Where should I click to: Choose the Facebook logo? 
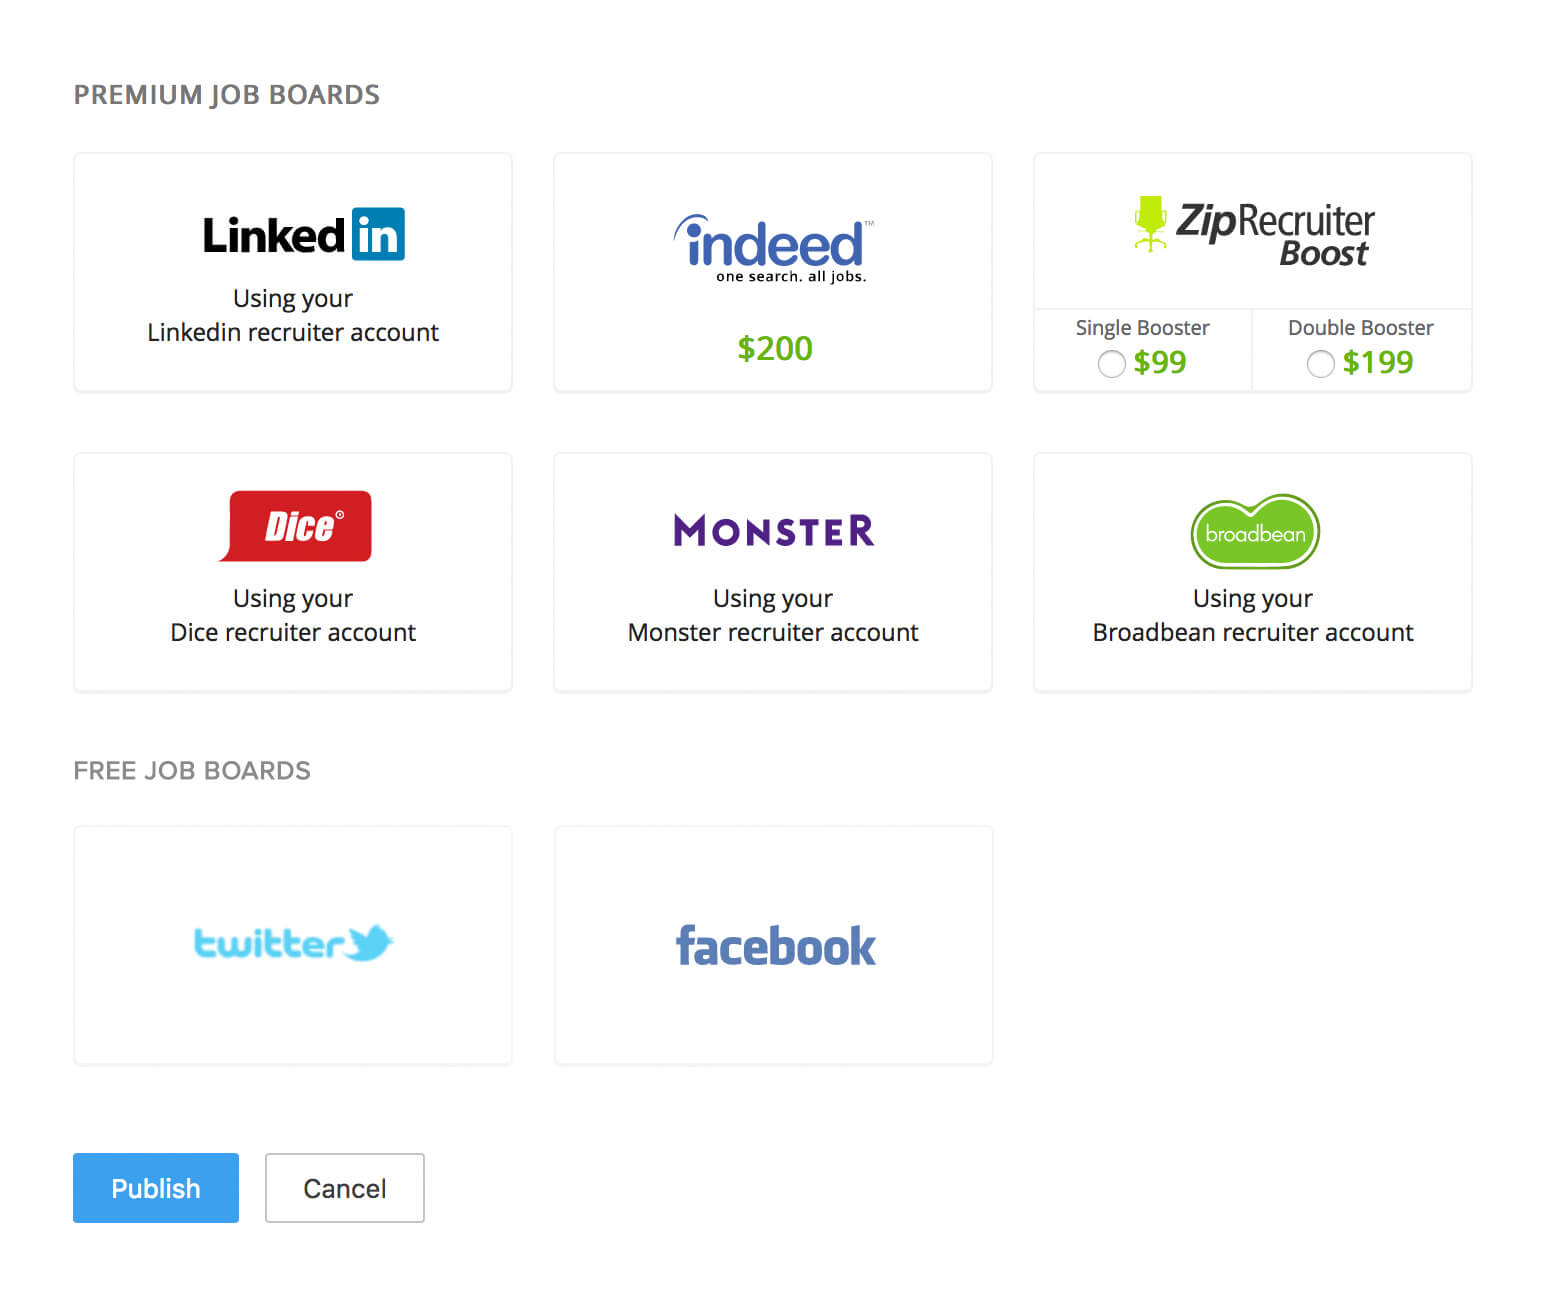pos(775,946)
